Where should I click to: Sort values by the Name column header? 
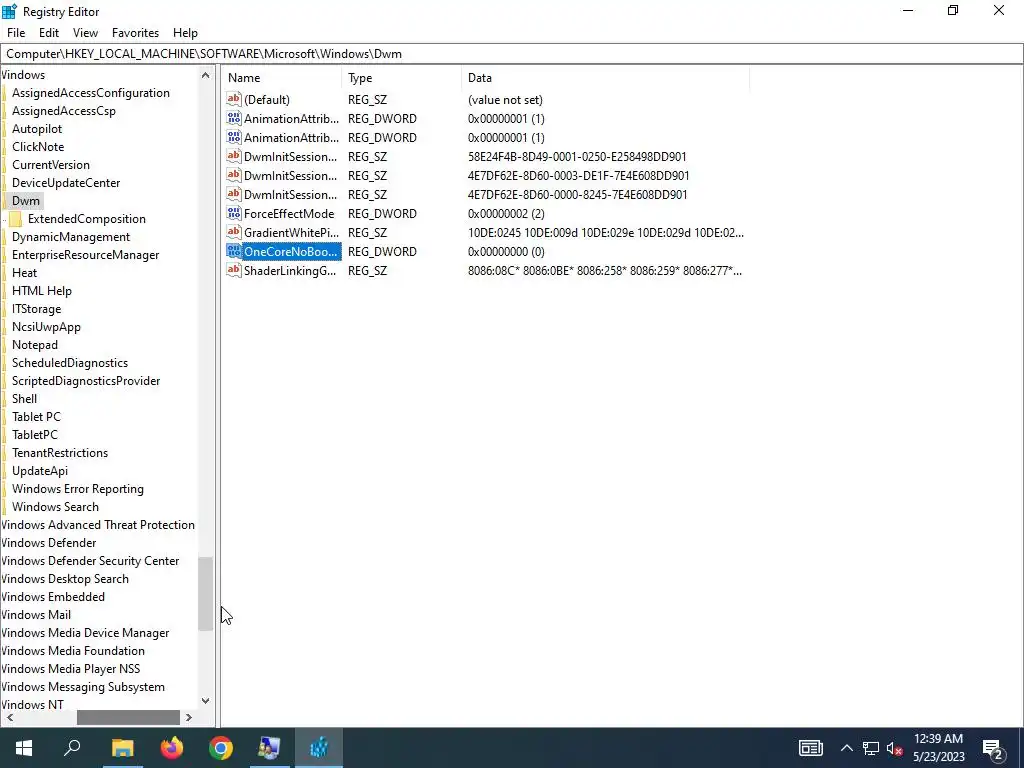point(282,78)
